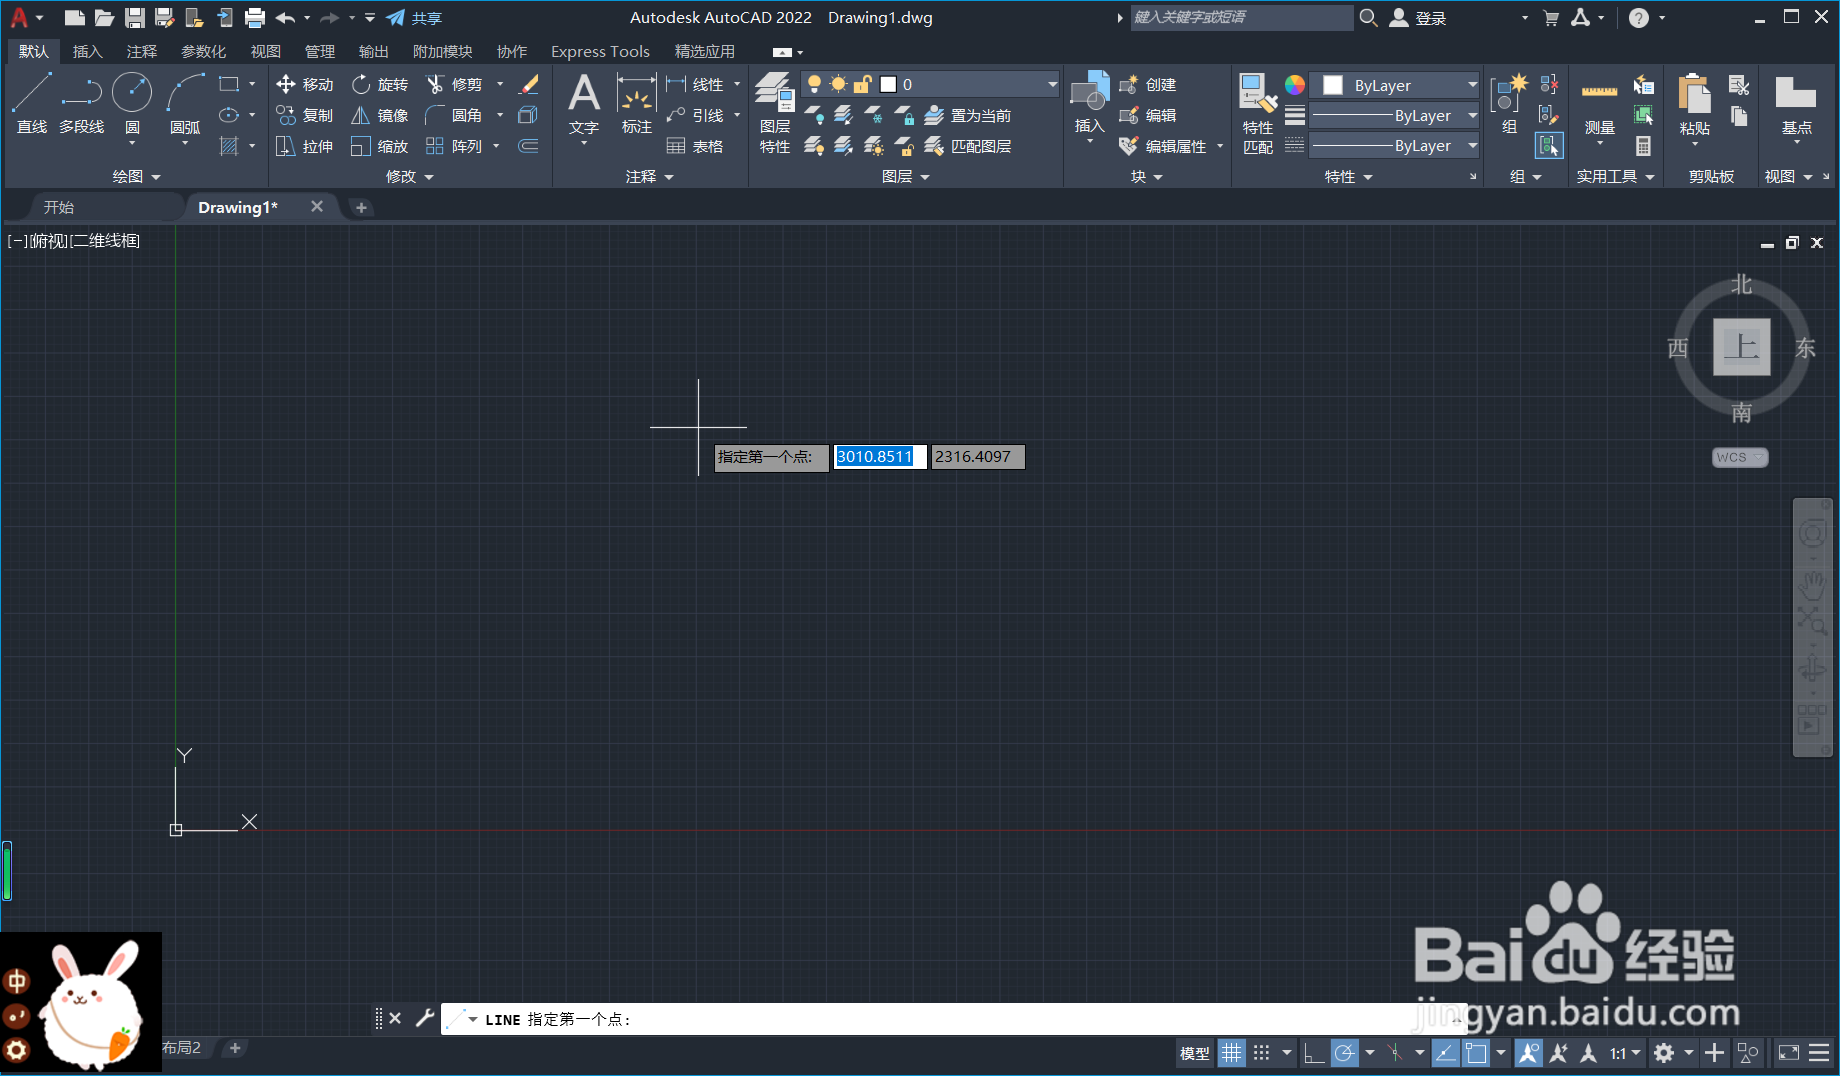This screenshot has width=1840, height=1076.
Task: Toggle ortho mode in status bar
Action: 1314,1053
